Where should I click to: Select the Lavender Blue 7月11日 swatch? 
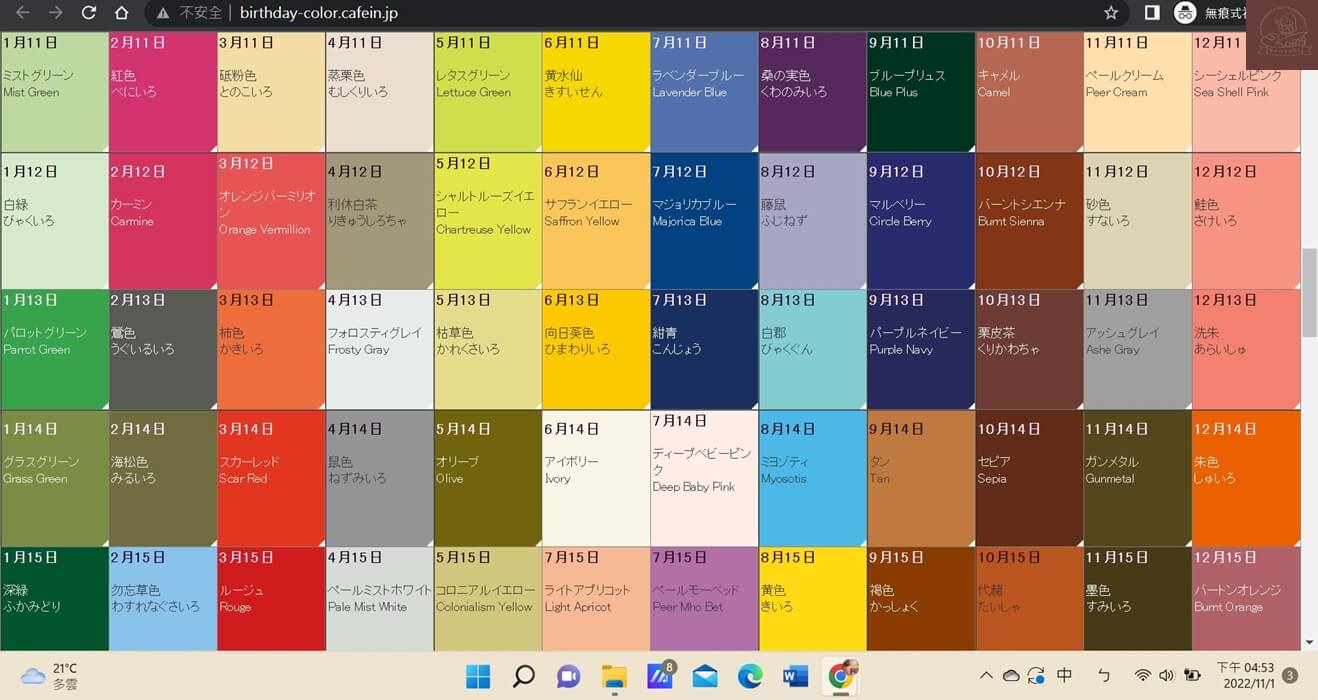click(704, 92)
